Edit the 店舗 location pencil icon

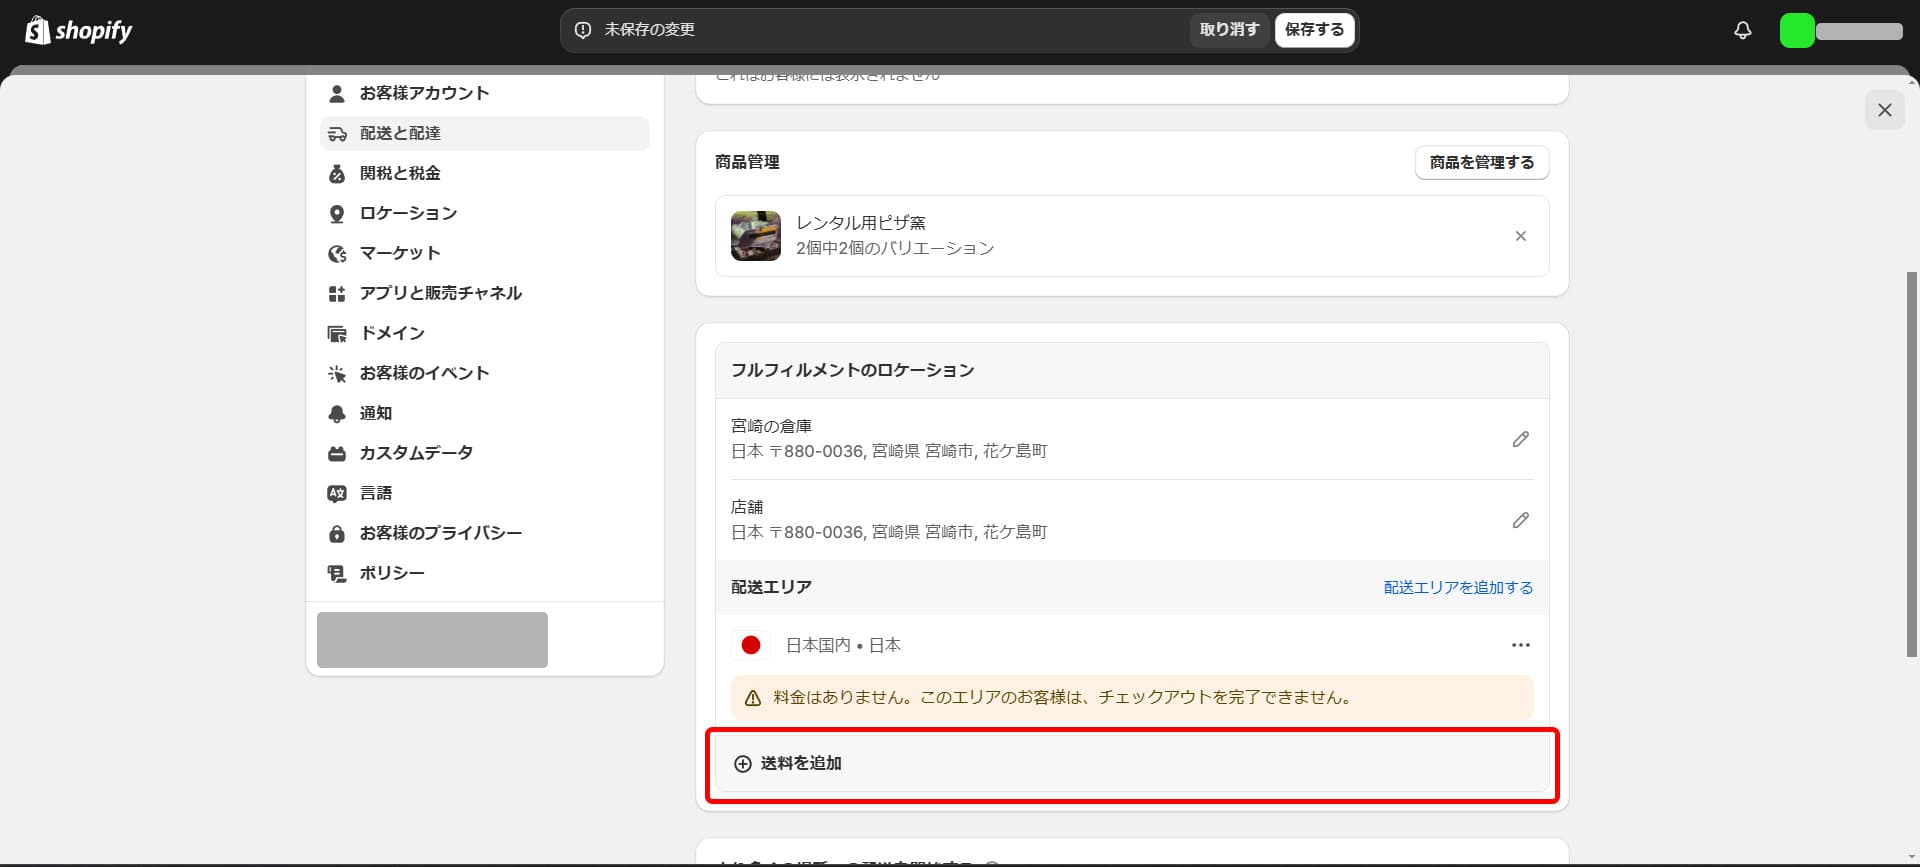[1520, 520]
